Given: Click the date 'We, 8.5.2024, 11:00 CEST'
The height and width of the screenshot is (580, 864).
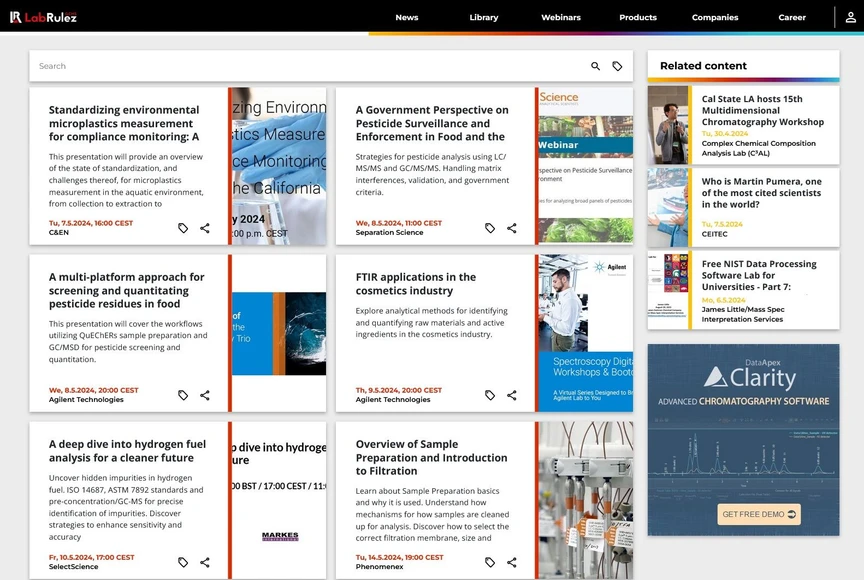Looking at the screenshot, I should 398,223.
